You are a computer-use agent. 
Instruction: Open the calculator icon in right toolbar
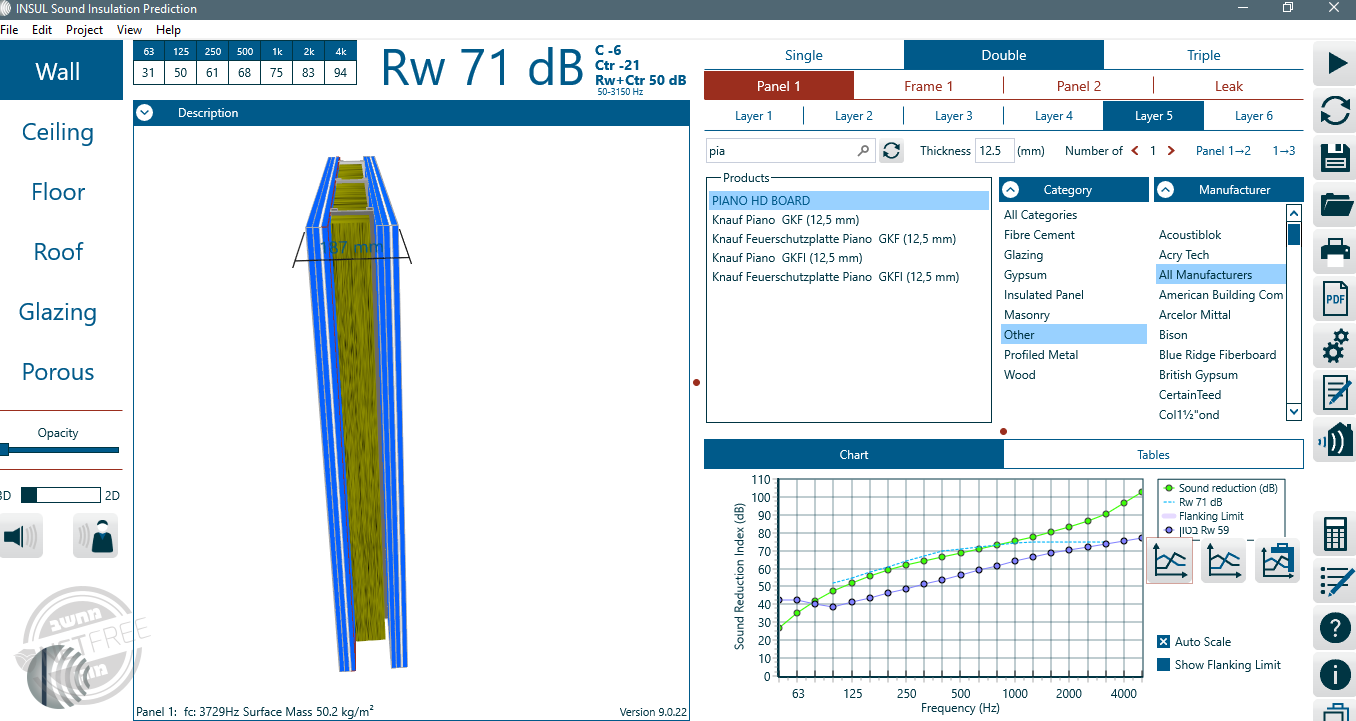(1335, 534)
